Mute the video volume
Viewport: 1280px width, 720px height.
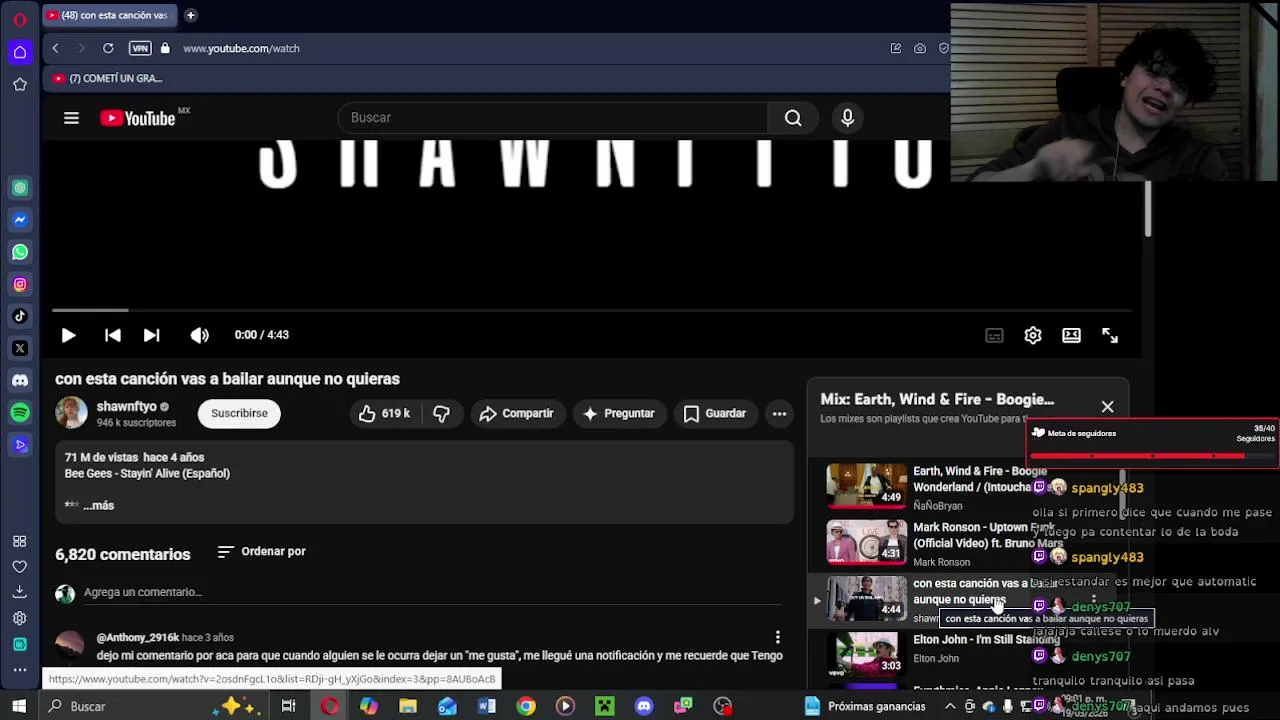pyautogui.click(x=199, y=335)
